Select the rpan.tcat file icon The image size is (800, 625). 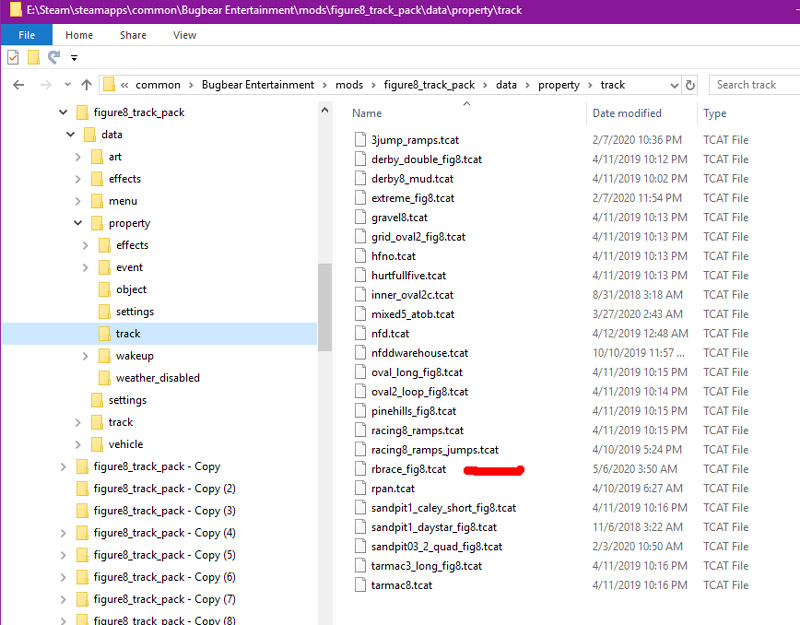(x=360, y=489)
